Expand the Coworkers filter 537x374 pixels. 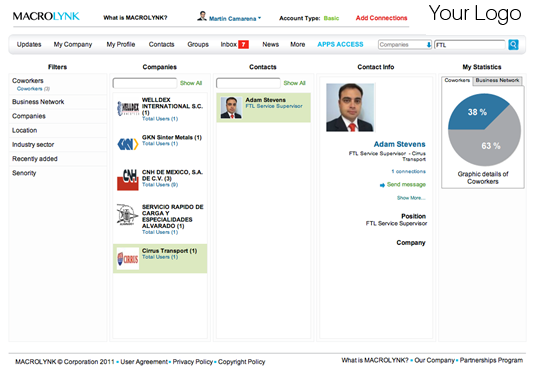tap(28, 81)
